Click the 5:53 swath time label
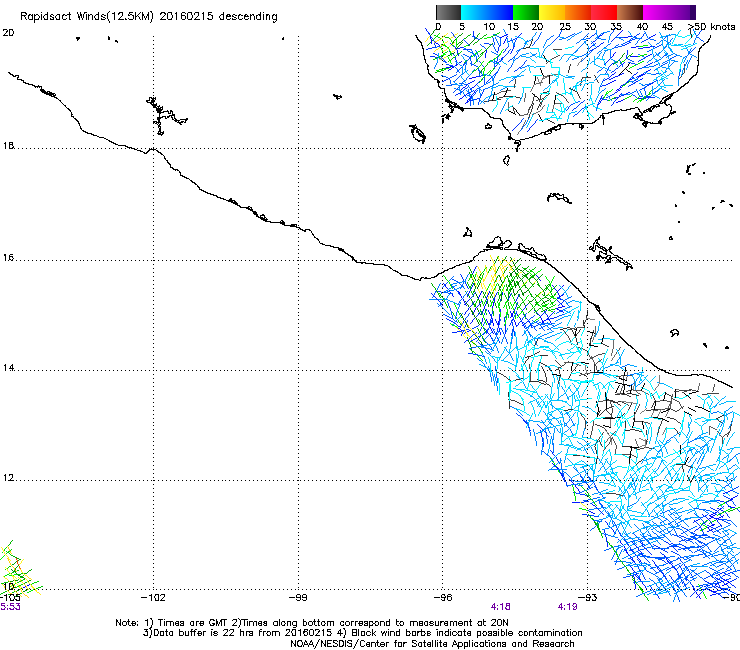Screen dimensions: 740x650 [10, 607]
